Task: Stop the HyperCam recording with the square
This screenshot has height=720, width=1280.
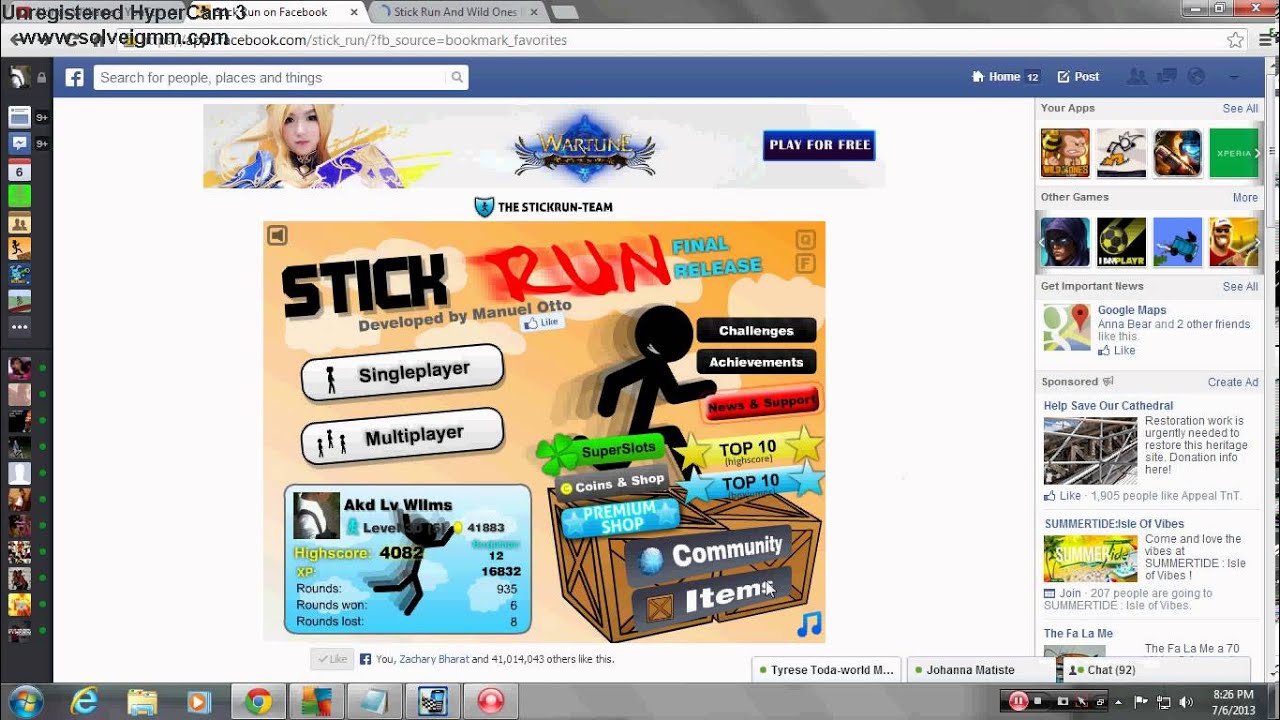Action: coord(1038,701)
